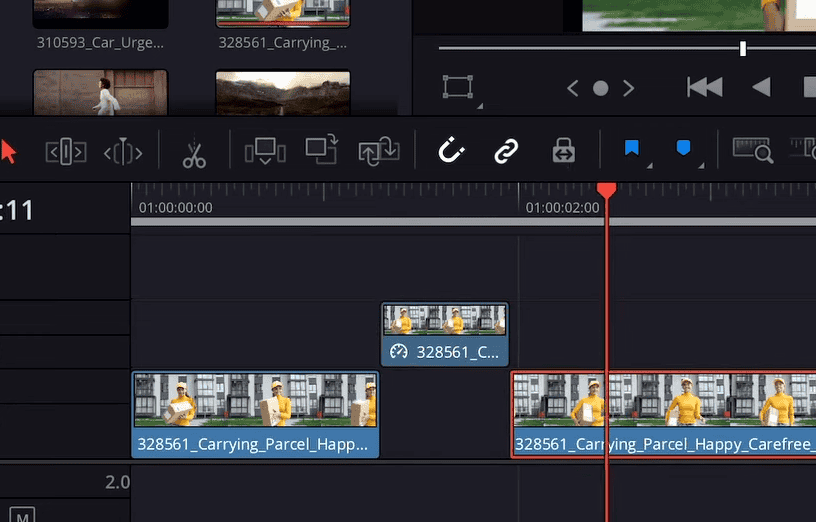Go to next keyframe arrow in viewer
Screen dimensions: 816x522
629,88
